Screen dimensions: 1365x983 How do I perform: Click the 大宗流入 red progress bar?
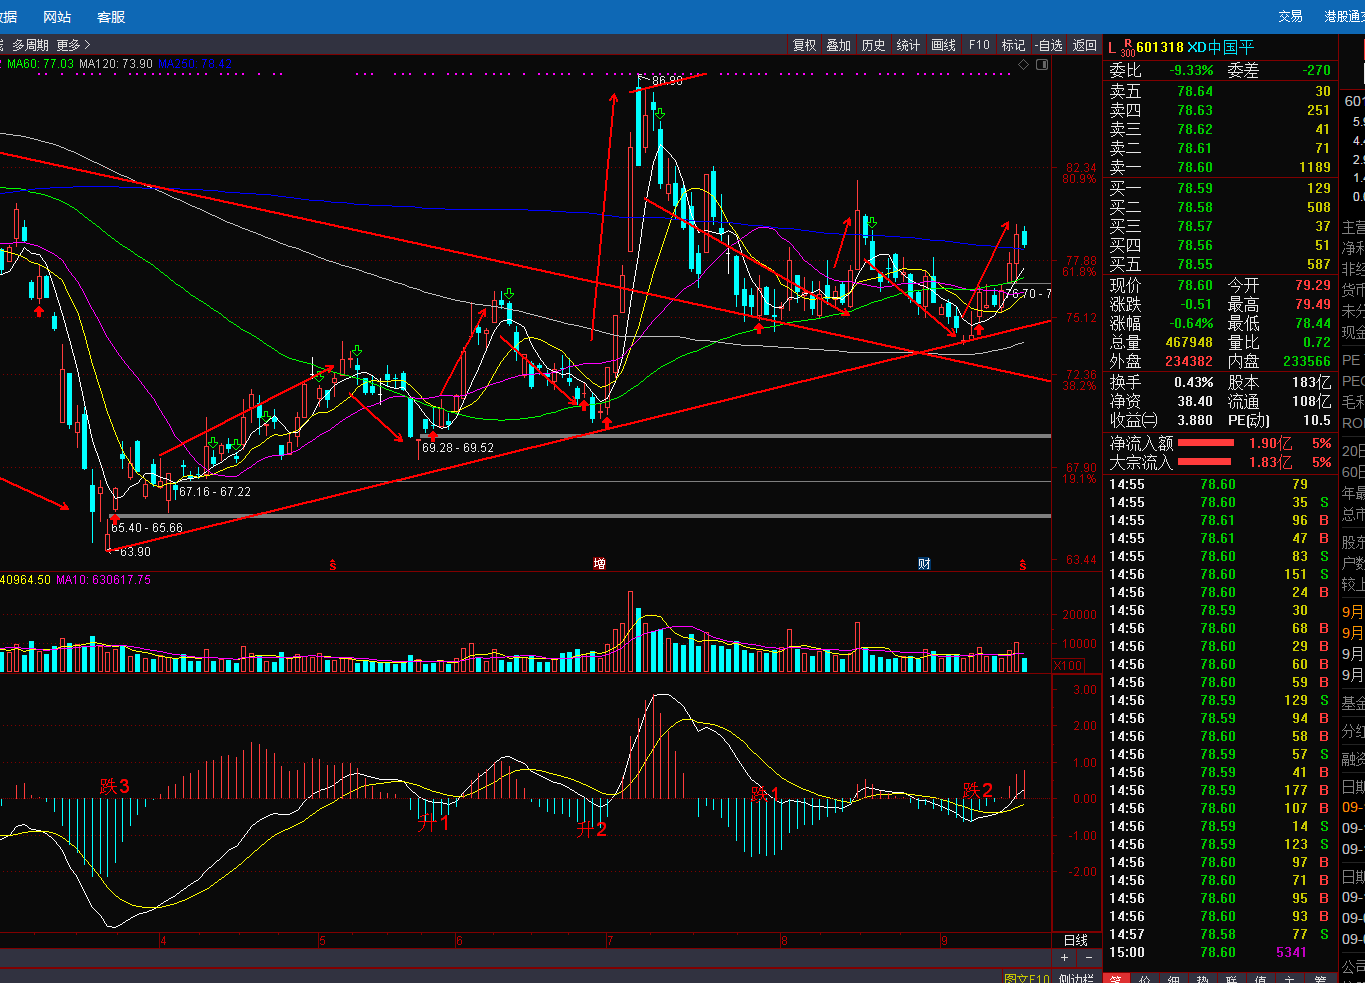pos(1204,462)
